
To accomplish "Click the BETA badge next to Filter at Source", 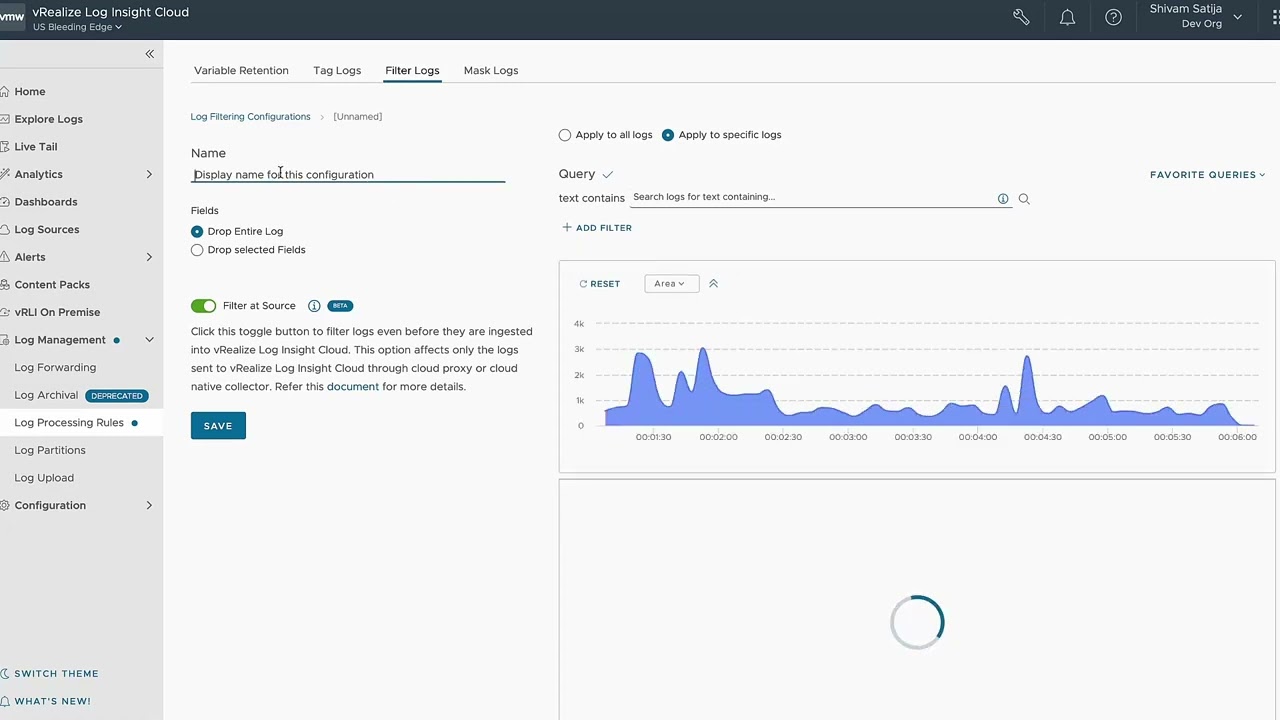I will pos(340,306).
